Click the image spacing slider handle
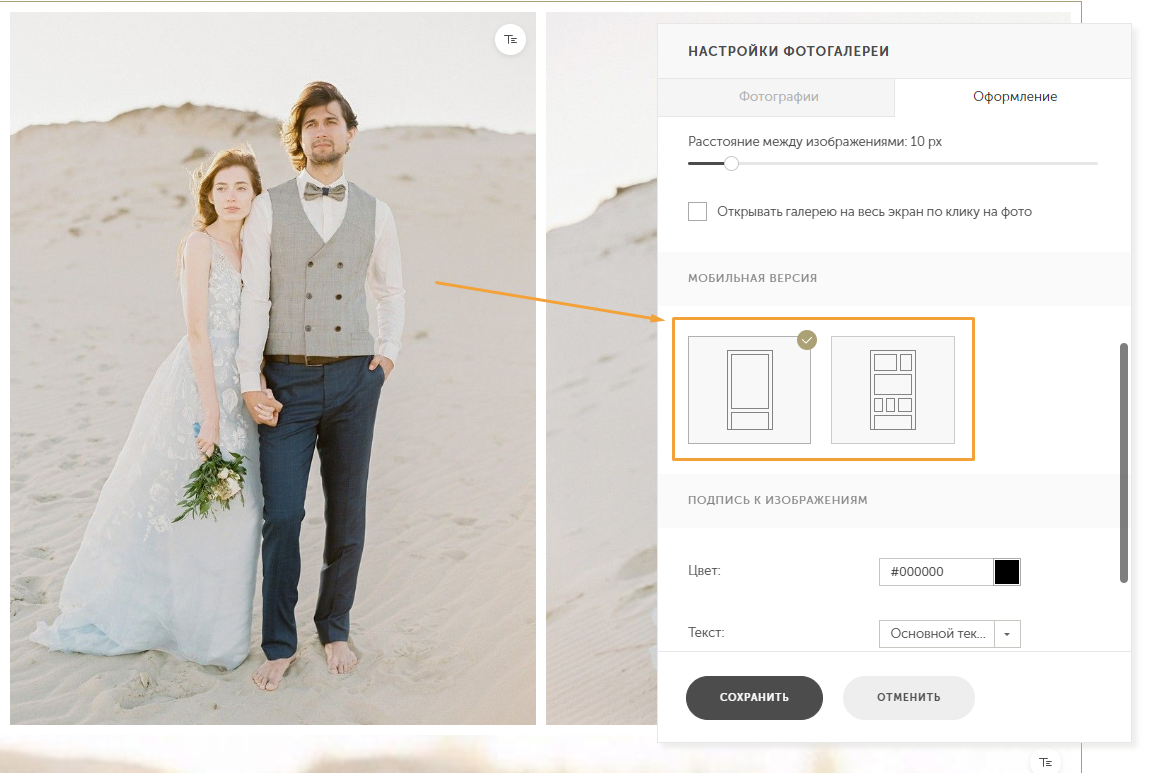The width and height of the screenshot is (1170, 773). point(731,163)
